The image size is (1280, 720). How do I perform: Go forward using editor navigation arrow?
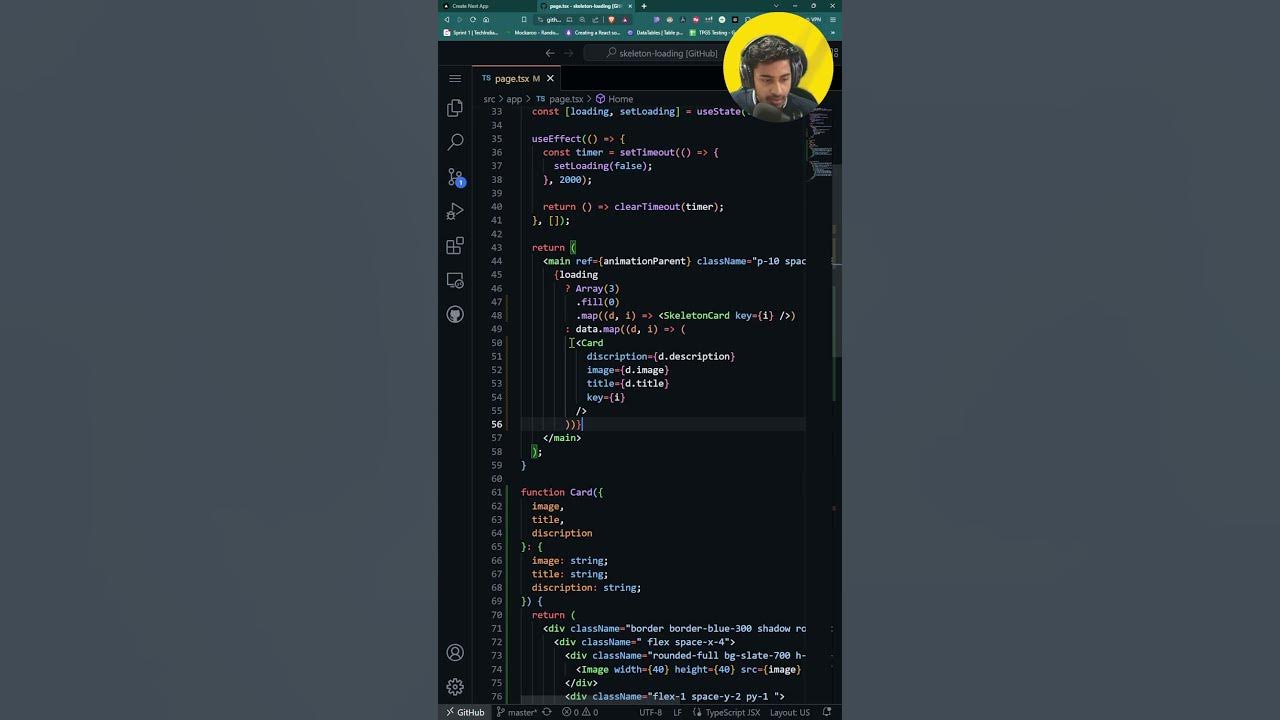569,53
